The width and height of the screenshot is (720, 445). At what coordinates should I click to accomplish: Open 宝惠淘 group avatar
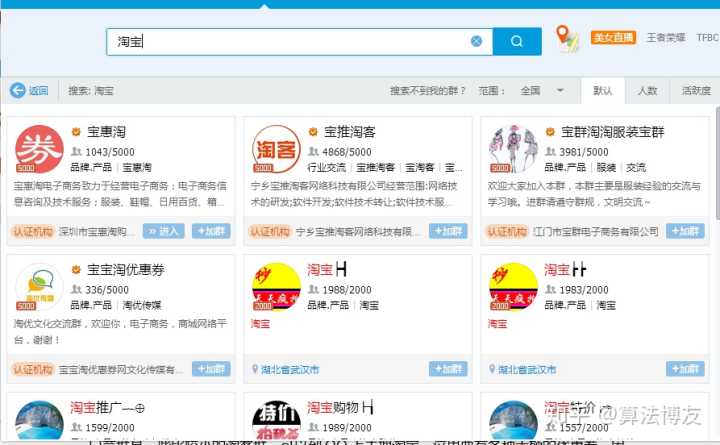(39, 150)
